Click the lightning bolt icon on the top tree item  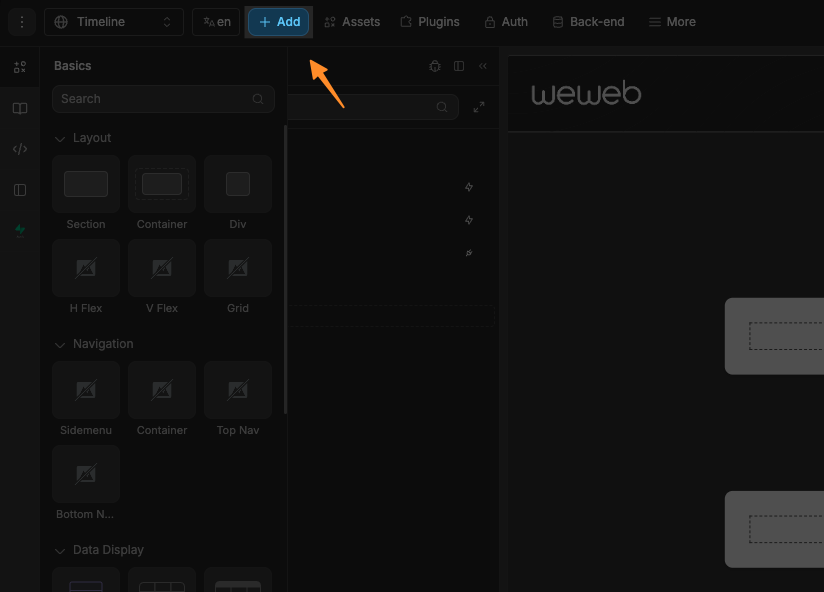(468, 187)
